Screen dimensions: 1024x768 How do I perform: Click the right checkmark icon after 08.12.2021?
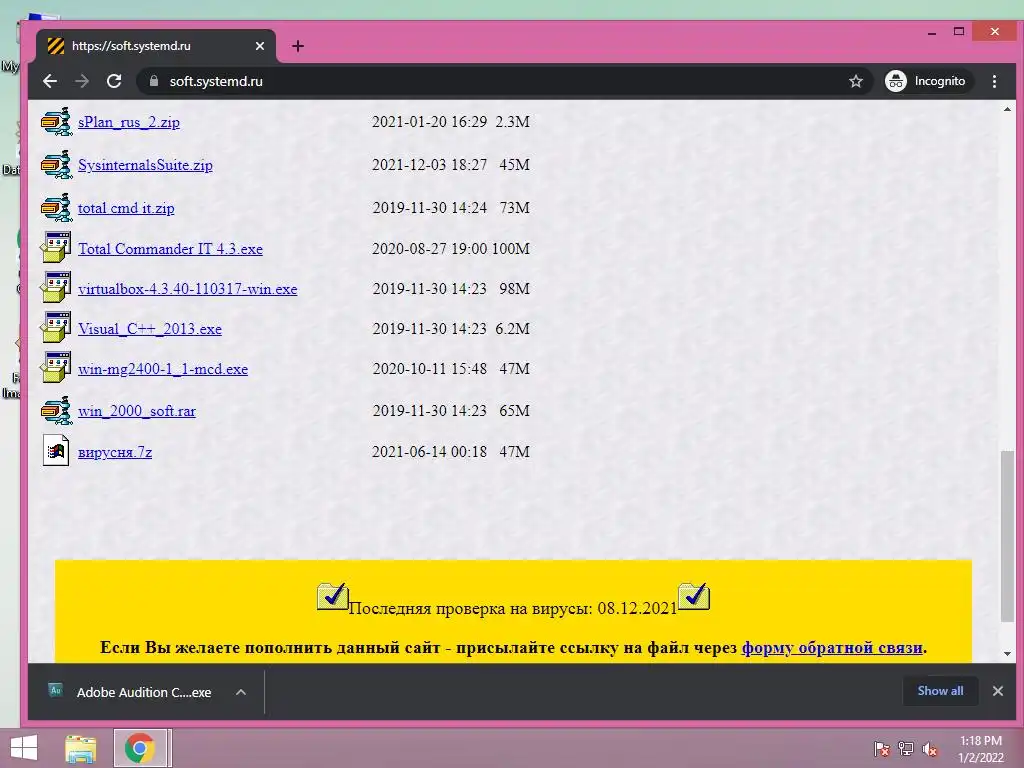694,596
